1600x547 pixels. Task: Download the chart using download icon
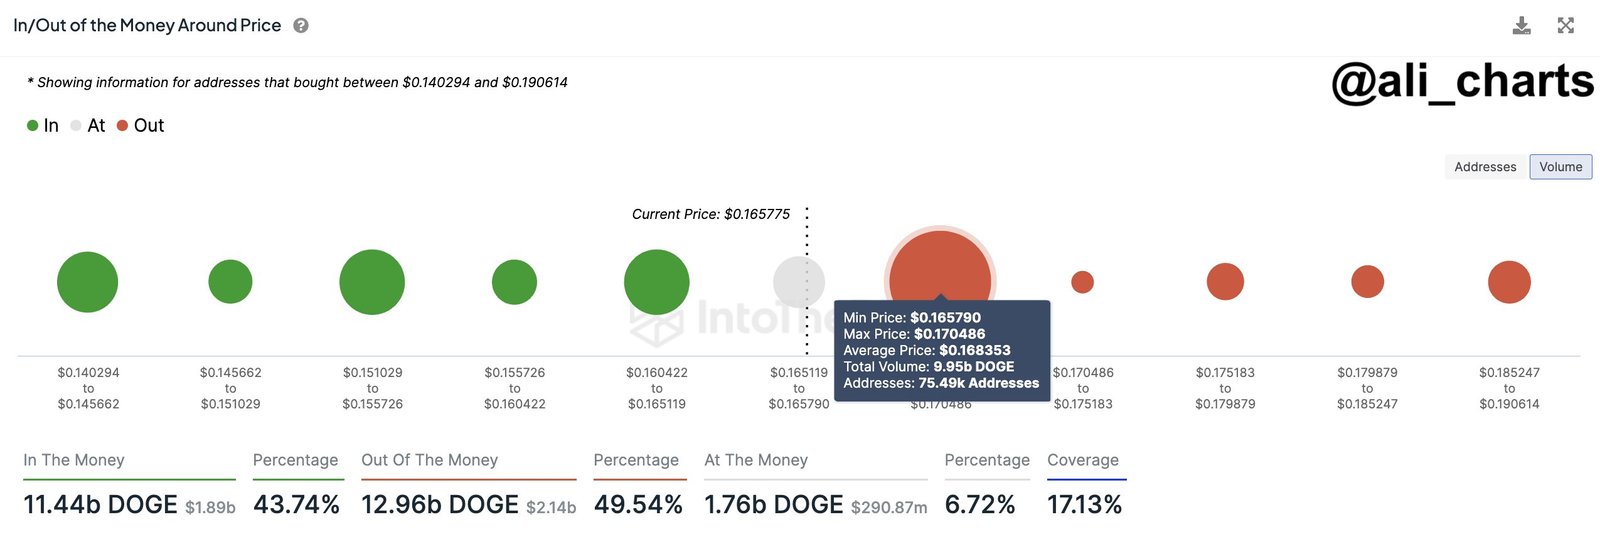(x=1521, y=26)
